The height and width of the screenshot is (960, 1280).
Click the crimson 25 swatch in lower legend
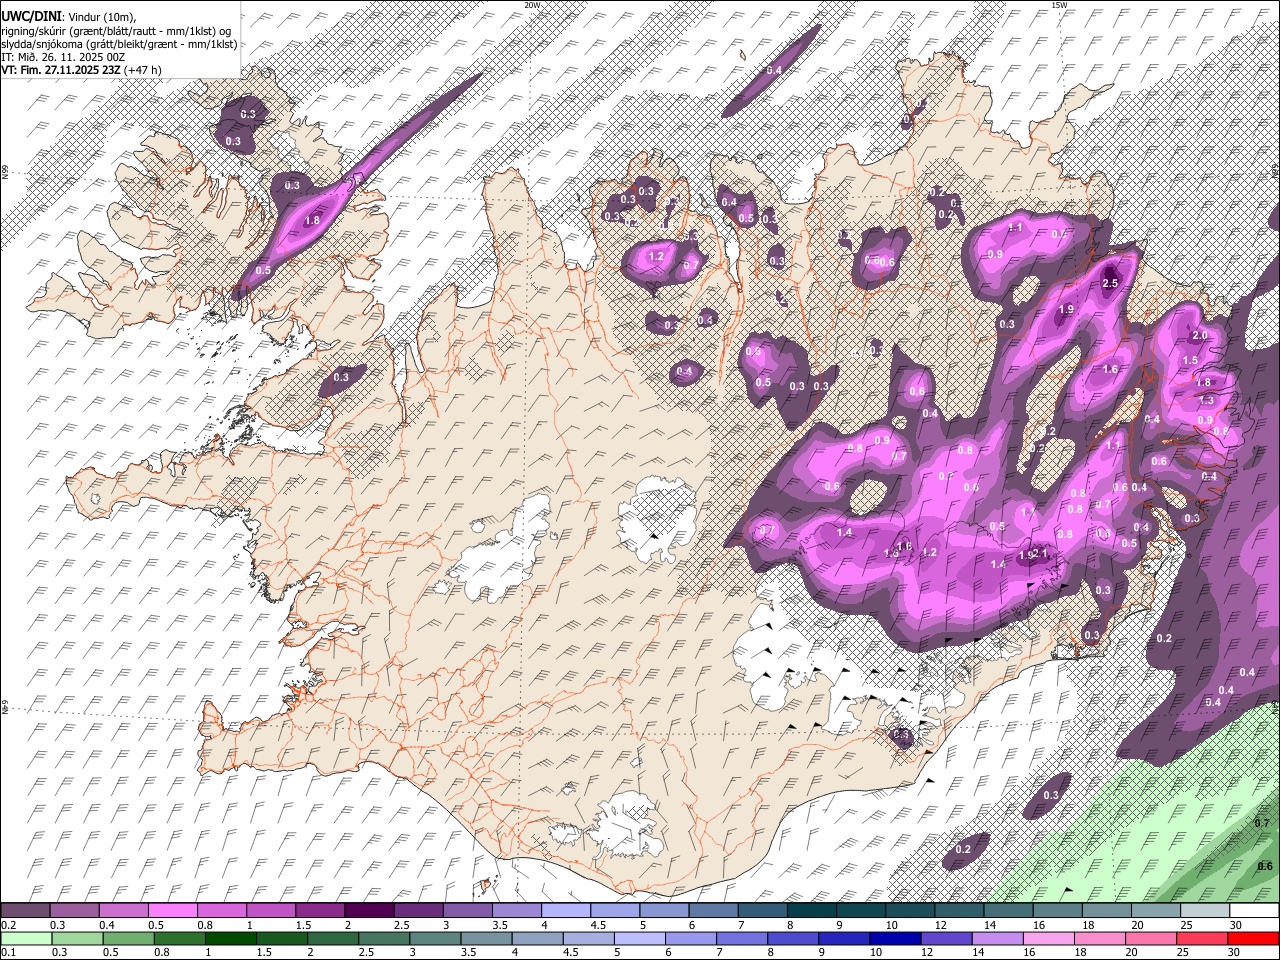1201,938
